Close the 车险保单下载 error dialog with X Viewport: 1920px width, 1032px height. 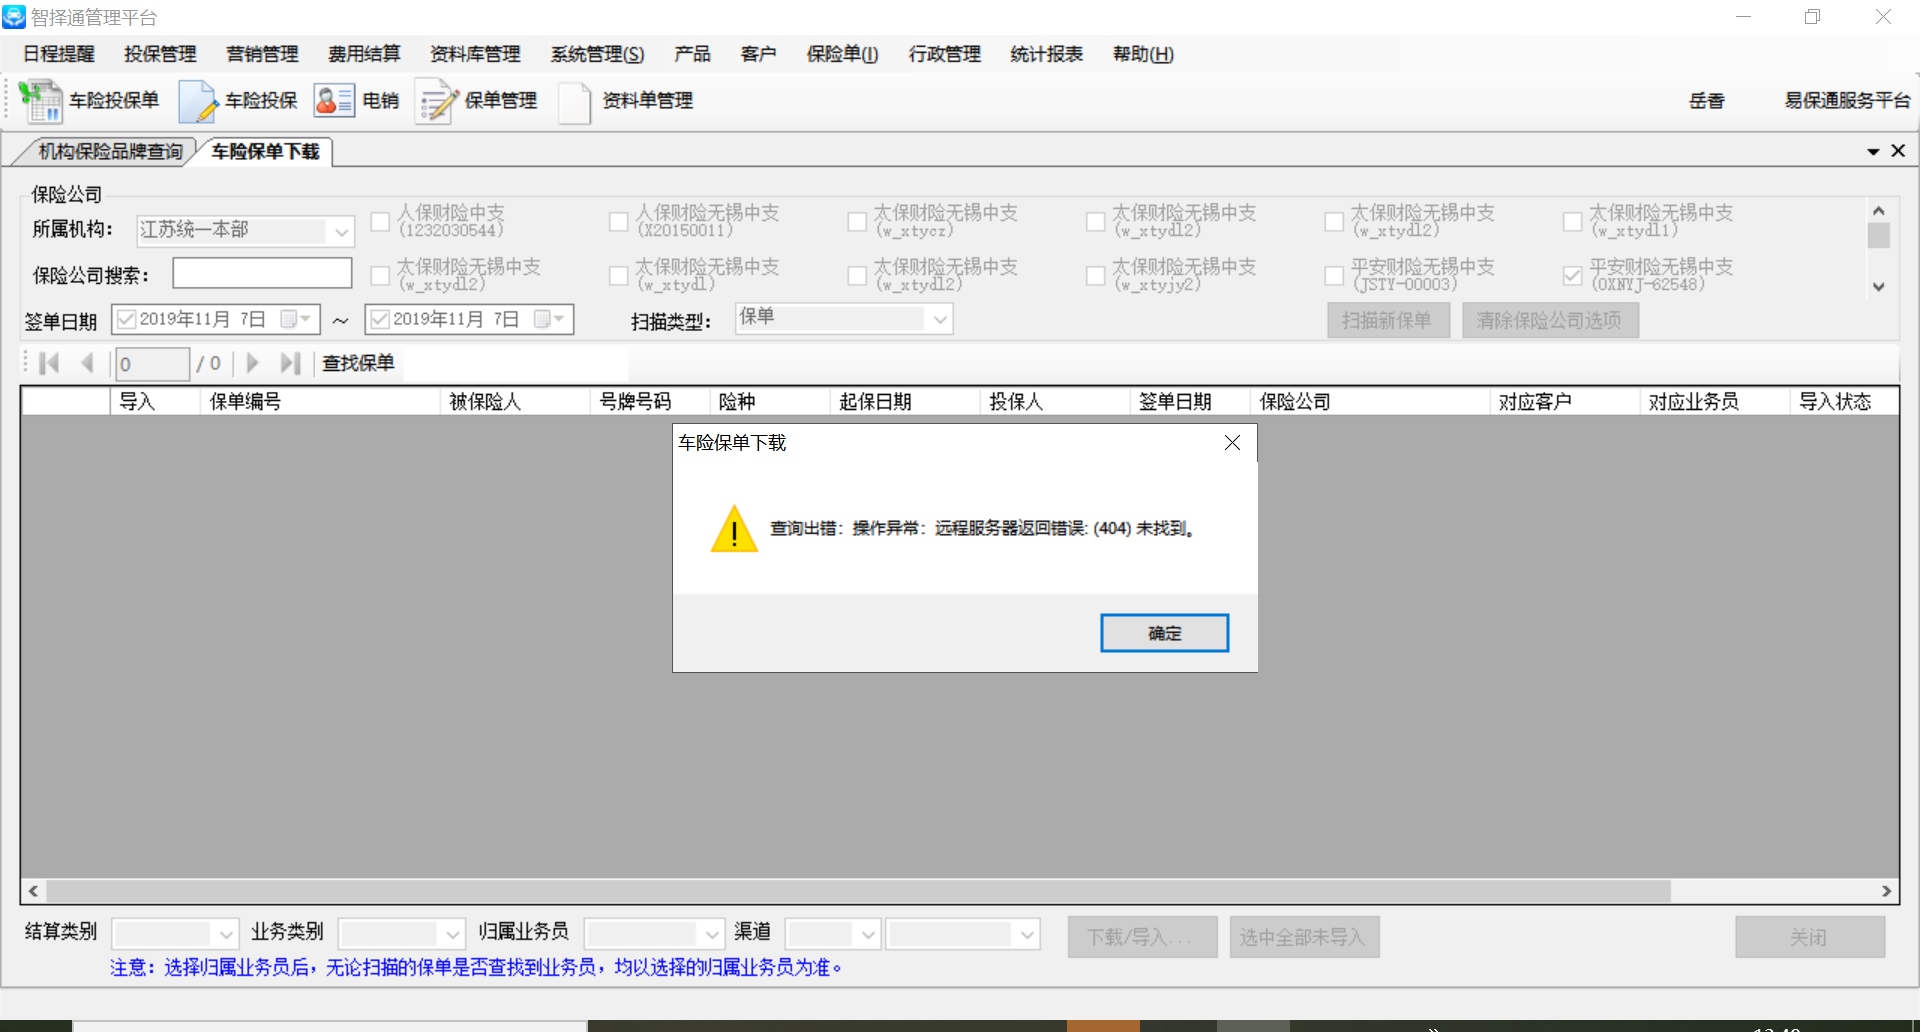click(1232, 443)
